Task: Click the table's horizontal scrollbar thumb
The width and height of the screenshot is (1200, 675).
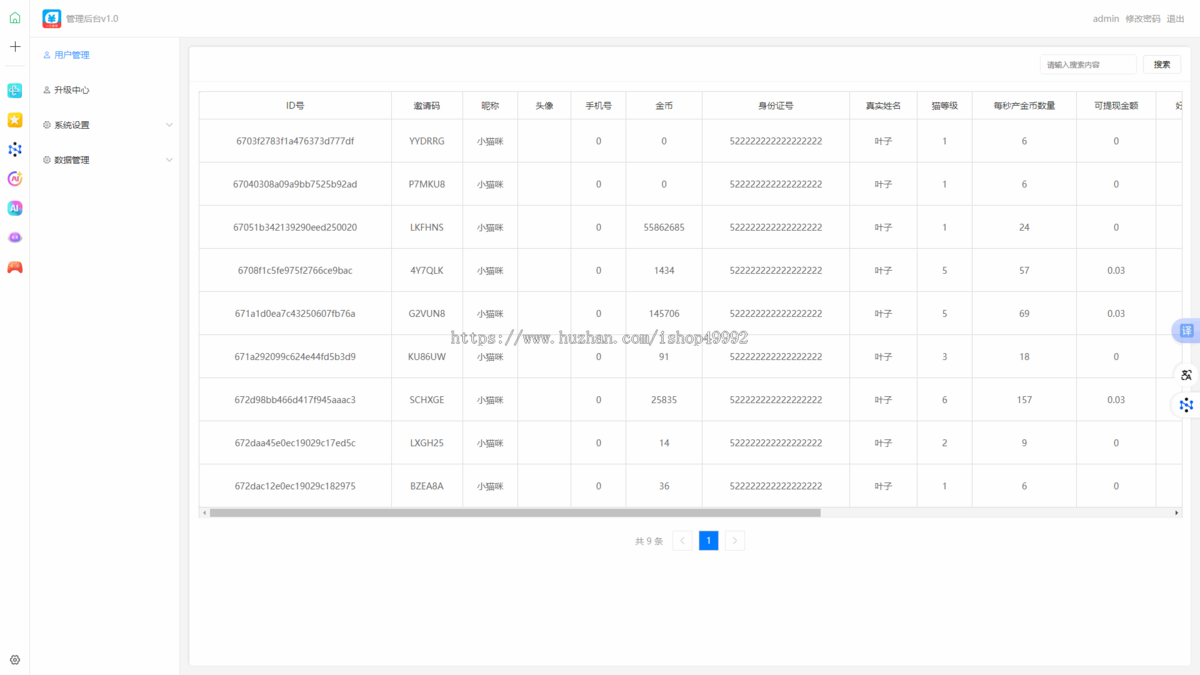Action: [x=515, y=513]
